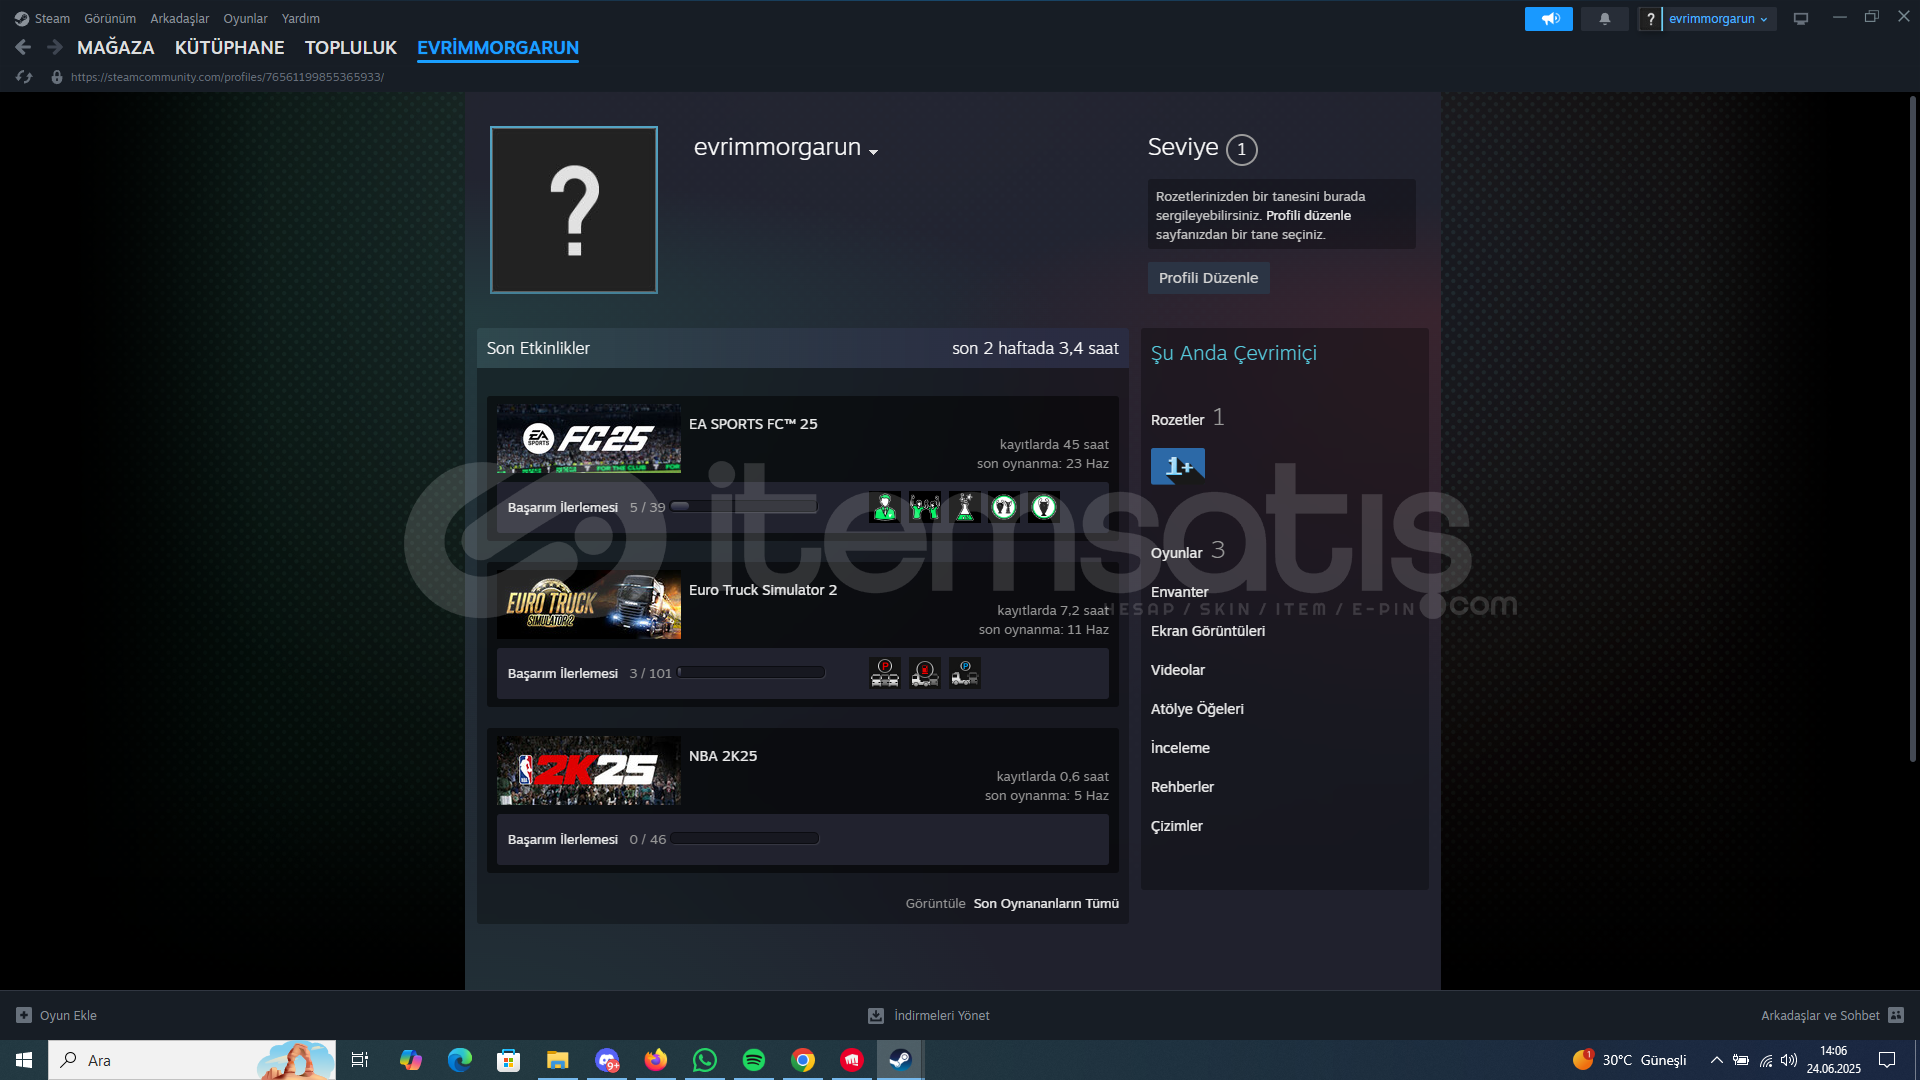Click second Euro Truck Simulator 2 achievement icon
1920x1080 pixels.
click(925, 673)
